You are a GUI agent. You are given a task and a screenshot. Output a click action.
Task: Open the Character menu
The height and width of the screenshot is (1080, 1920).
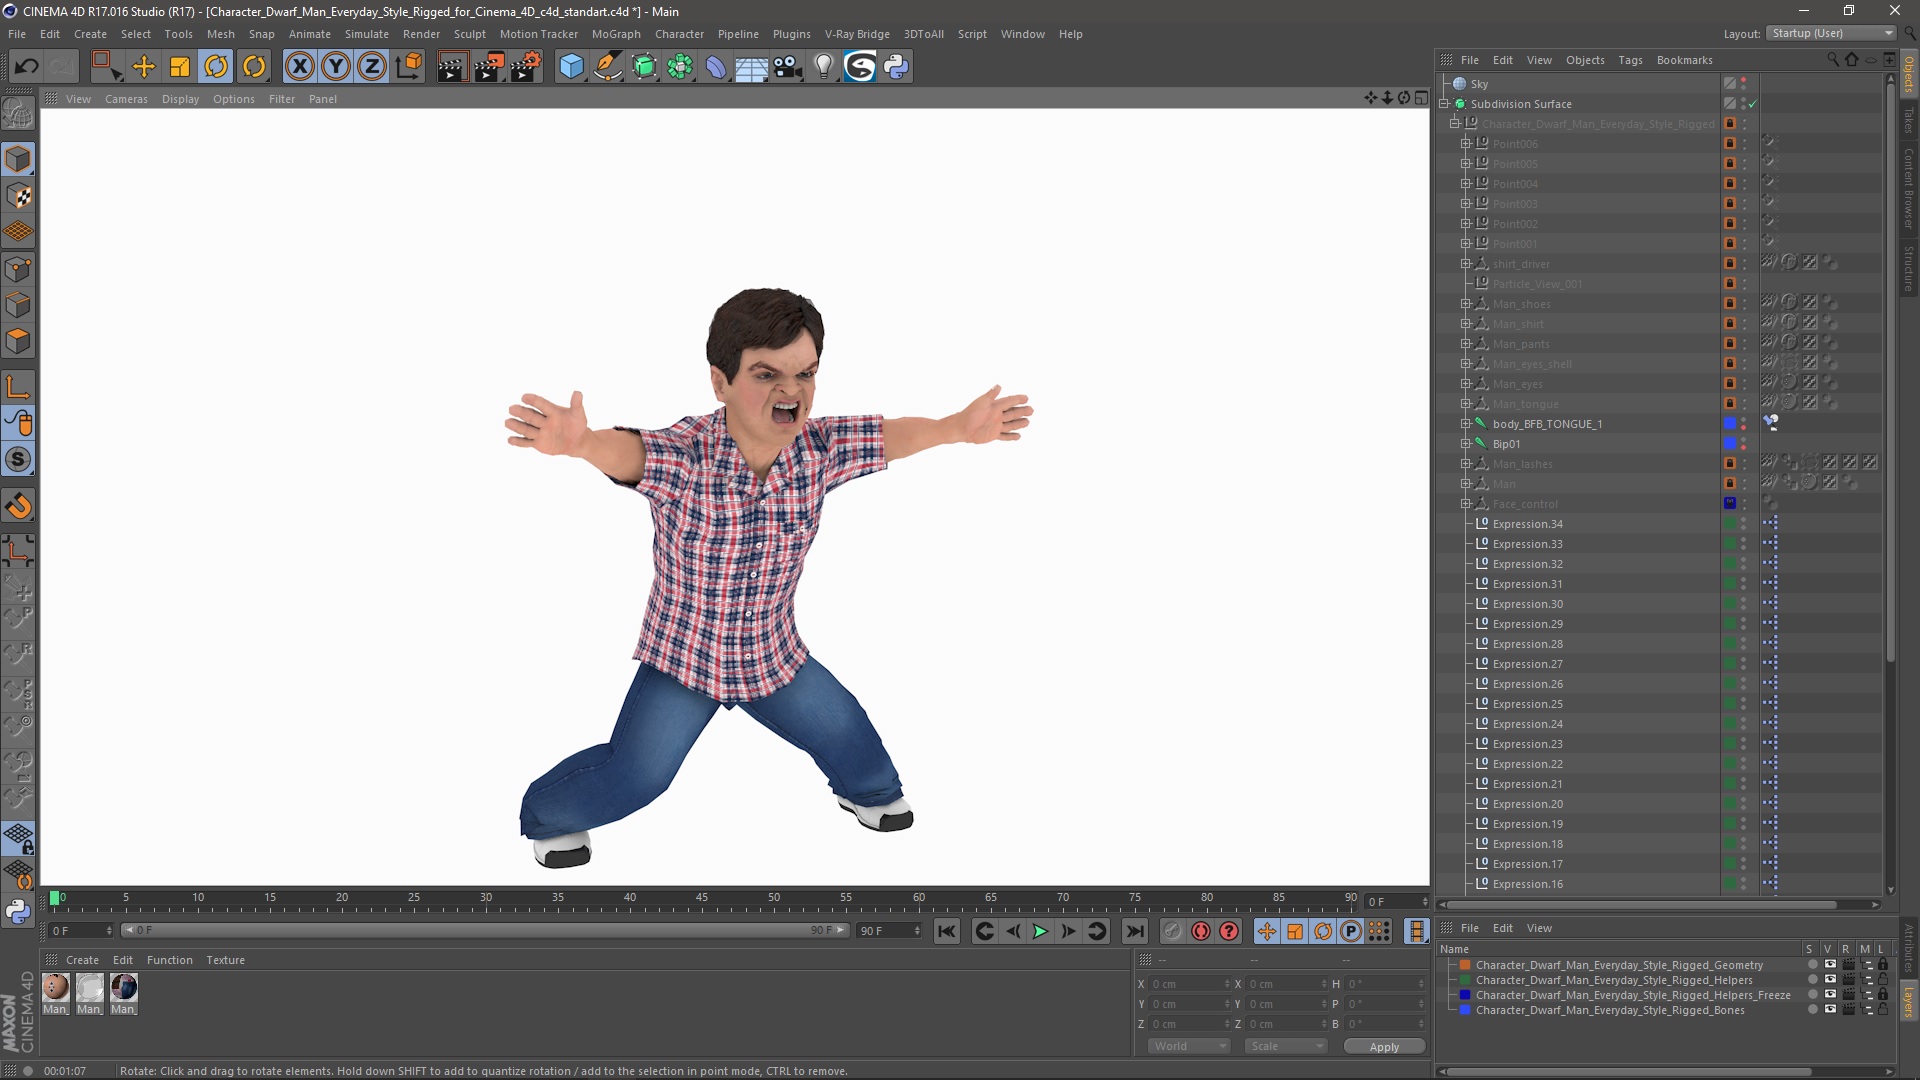coord(679,34)
